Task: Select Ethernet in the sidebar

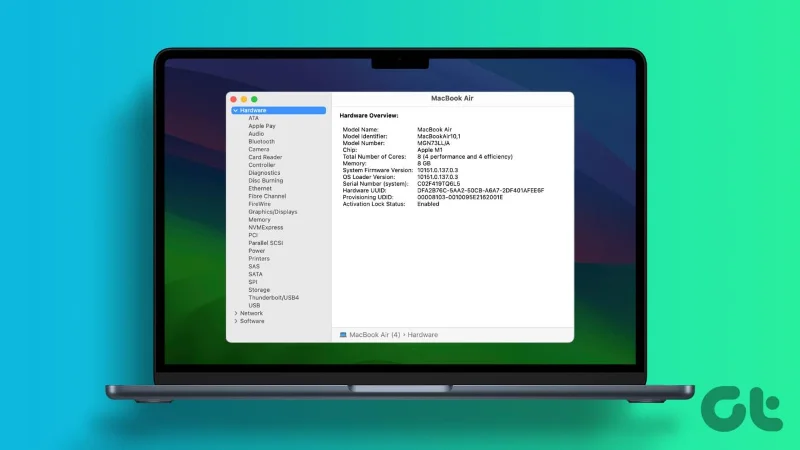Action: pos(260,188)
